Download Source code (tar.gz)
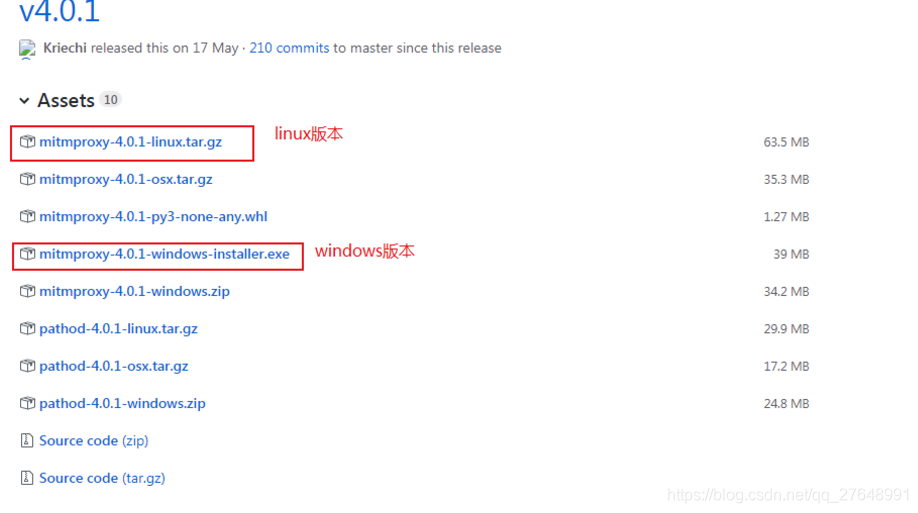This screenshot has width=918, height=513. (102, 478)
